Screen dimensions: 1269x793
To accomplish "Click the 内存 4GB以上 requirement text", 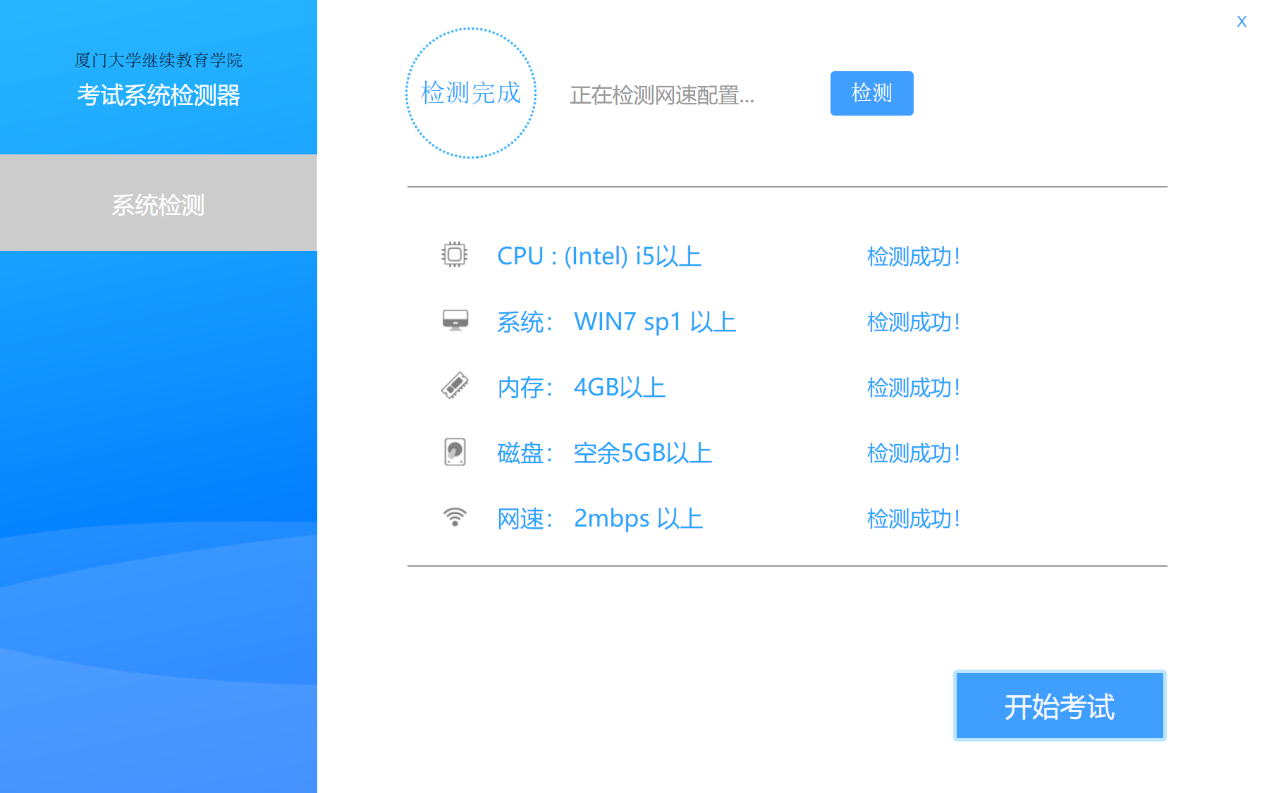I will (581, 387).
